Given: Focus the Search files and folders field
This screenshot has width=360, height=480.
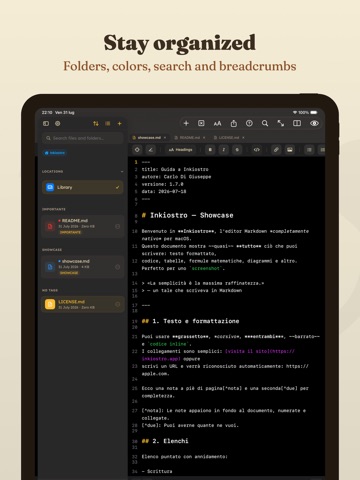Looking at the screenshot, I should (x=83, y=138).
